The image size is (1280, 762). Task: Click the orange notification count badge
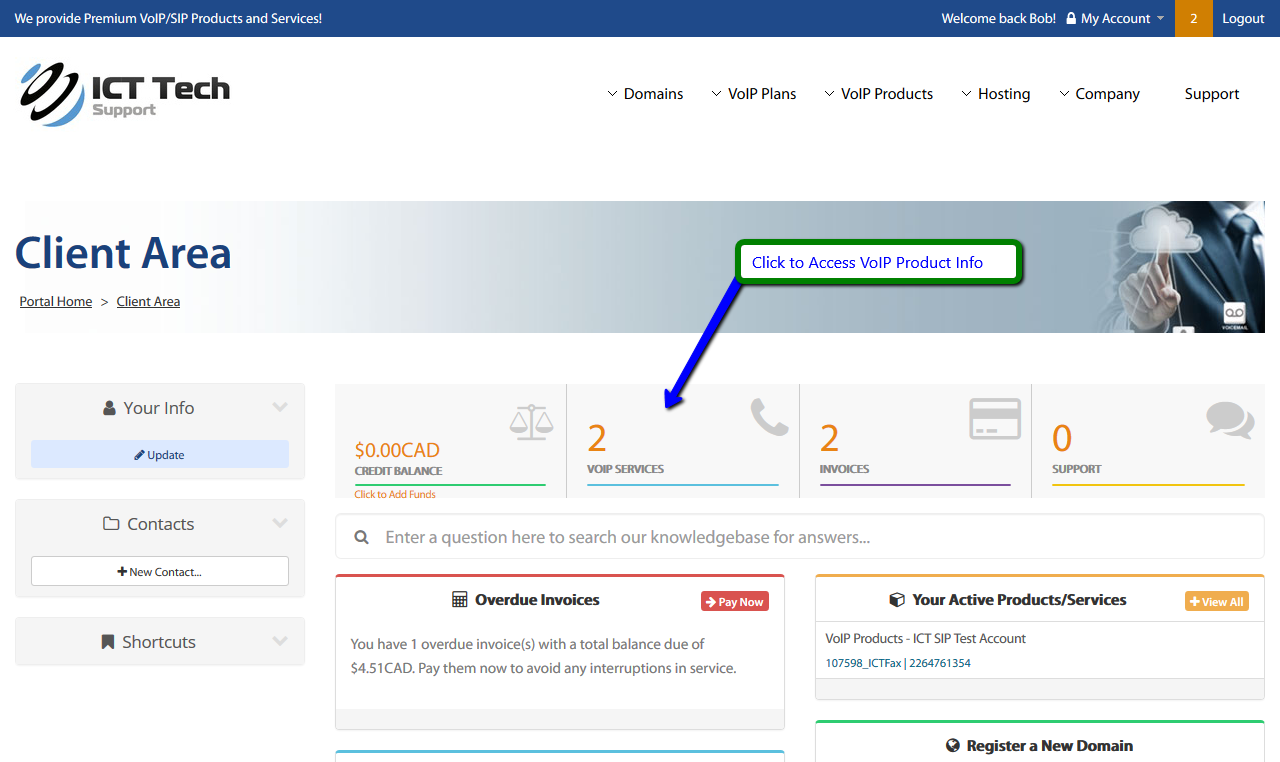pos(1193,18)
